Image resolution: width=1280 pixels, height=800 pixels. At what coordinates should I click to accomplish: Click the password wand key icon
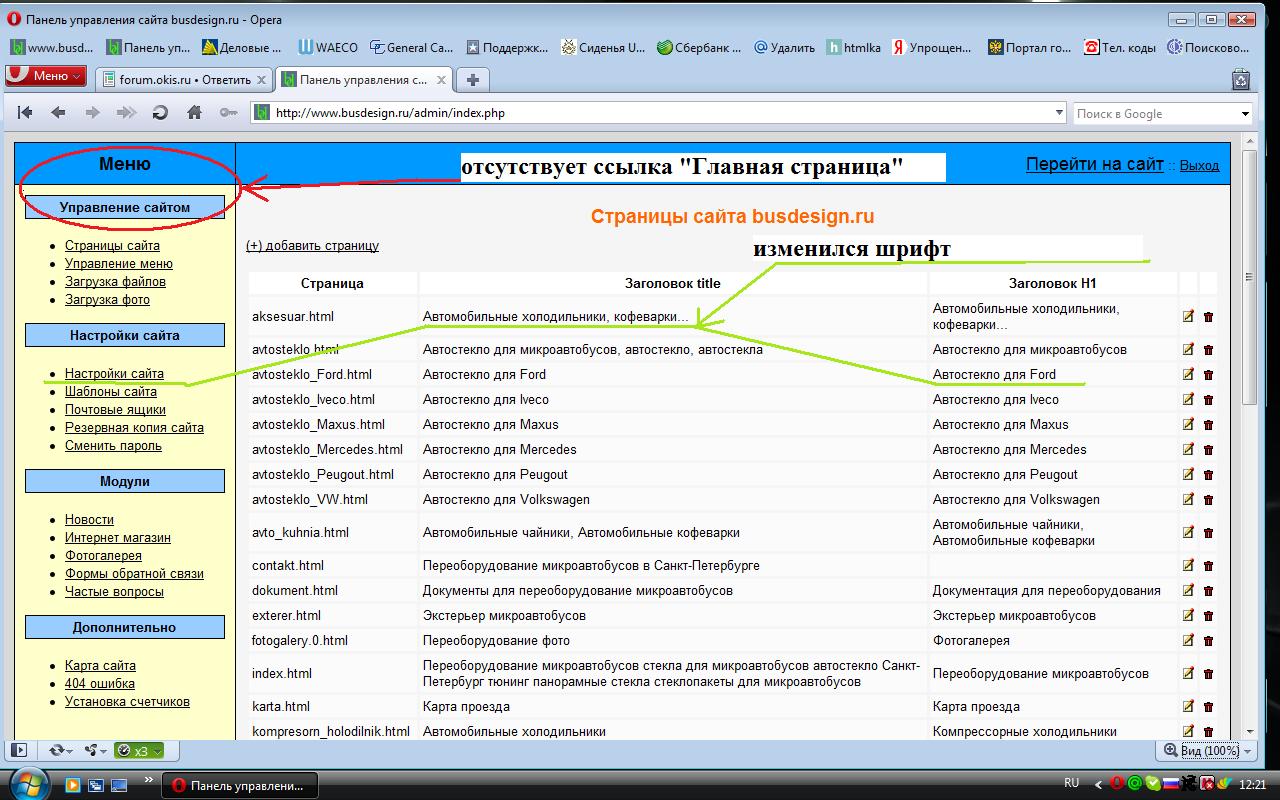[229, 113]
